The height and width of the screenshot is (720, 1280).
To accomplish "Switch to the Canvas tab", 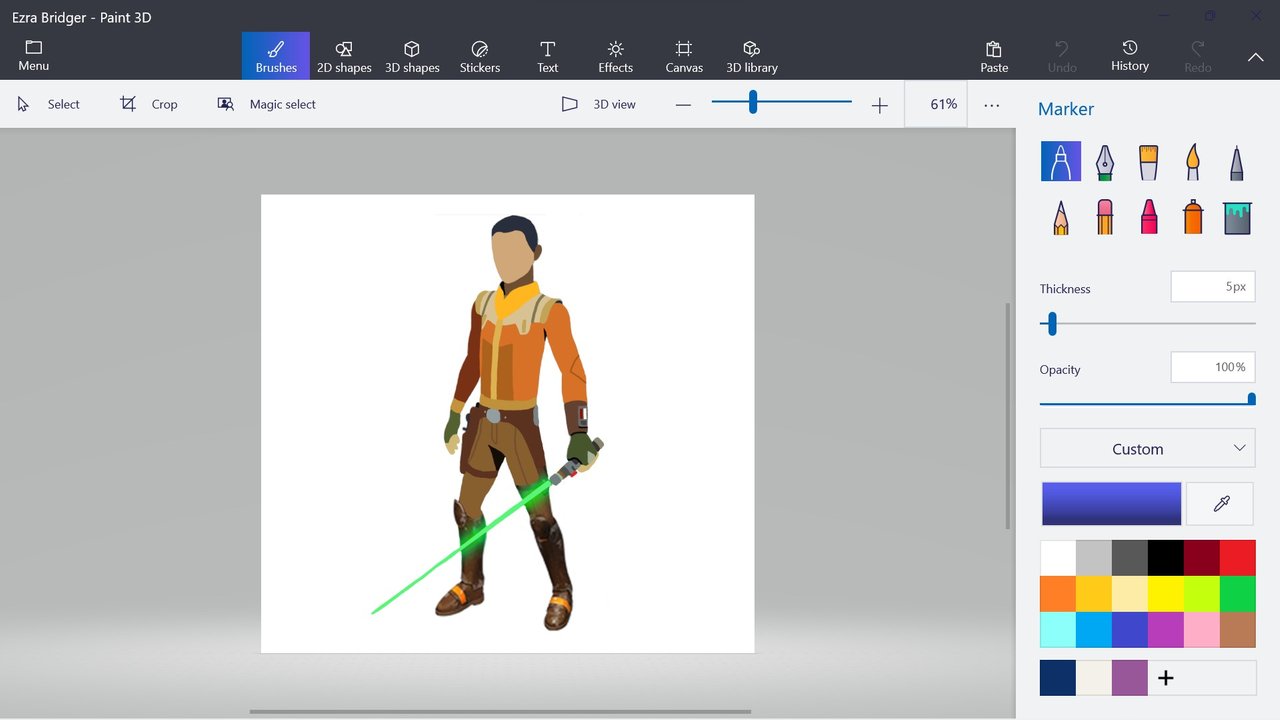I will (684, 56).
